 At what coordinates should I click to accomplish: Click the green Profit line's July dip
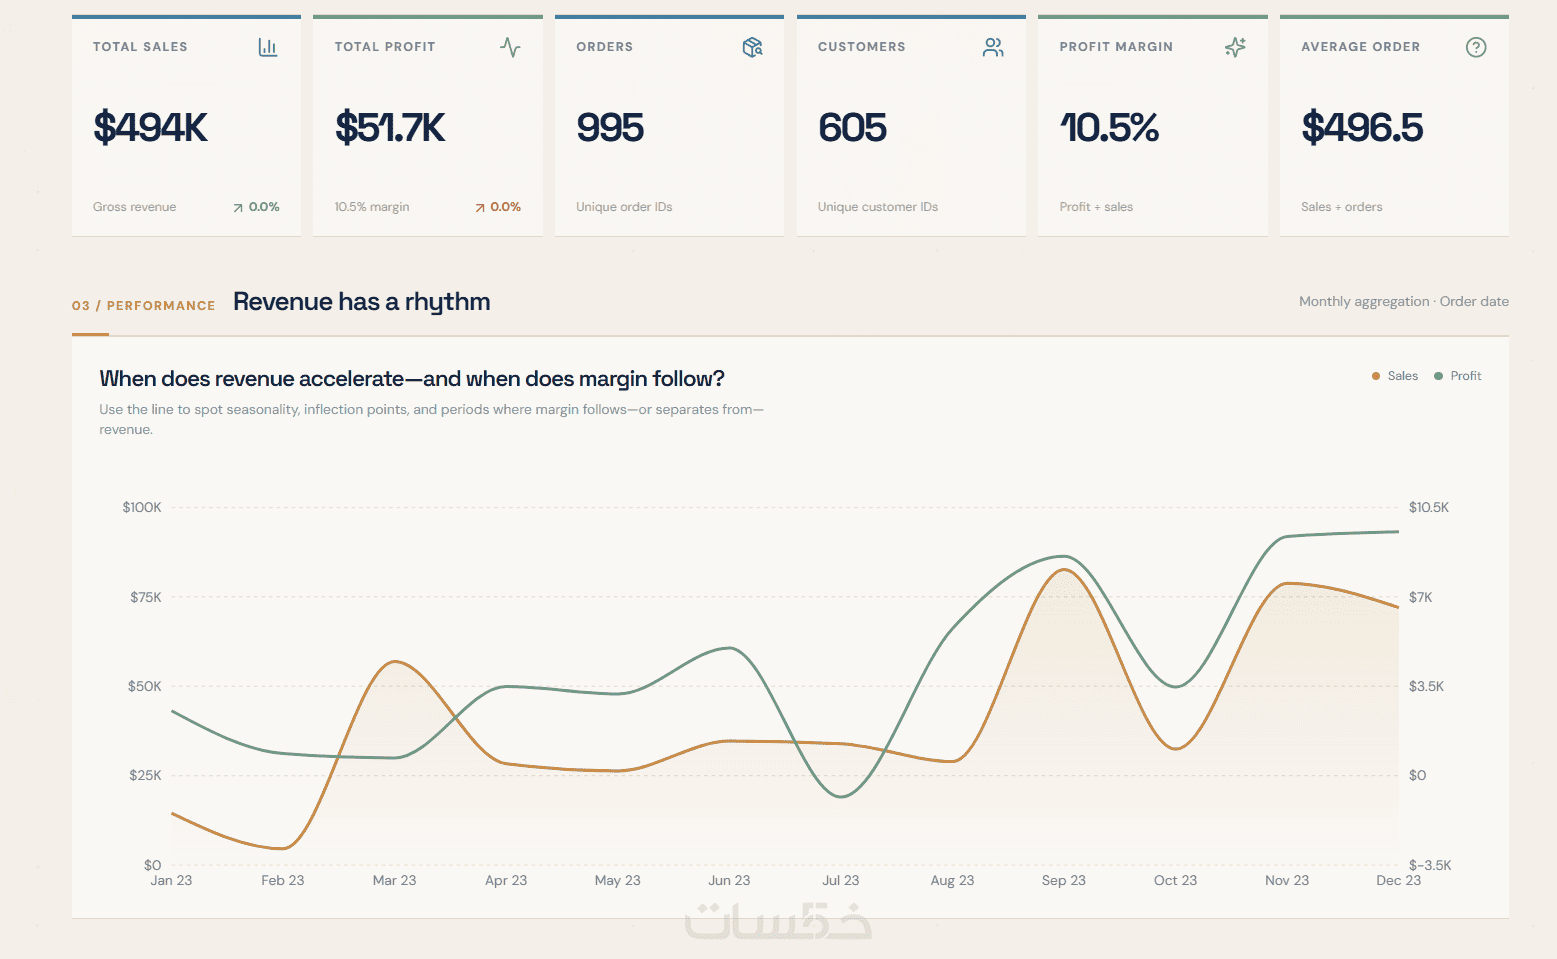coord(842,796)
